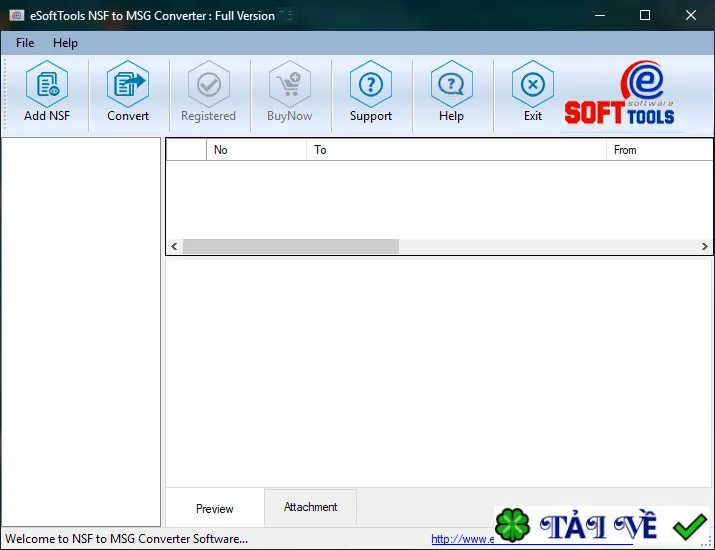The image size is (715, 550).
Task: Click the eSoftTools logo in the toolbar
Action: click(x=620, y=93)
